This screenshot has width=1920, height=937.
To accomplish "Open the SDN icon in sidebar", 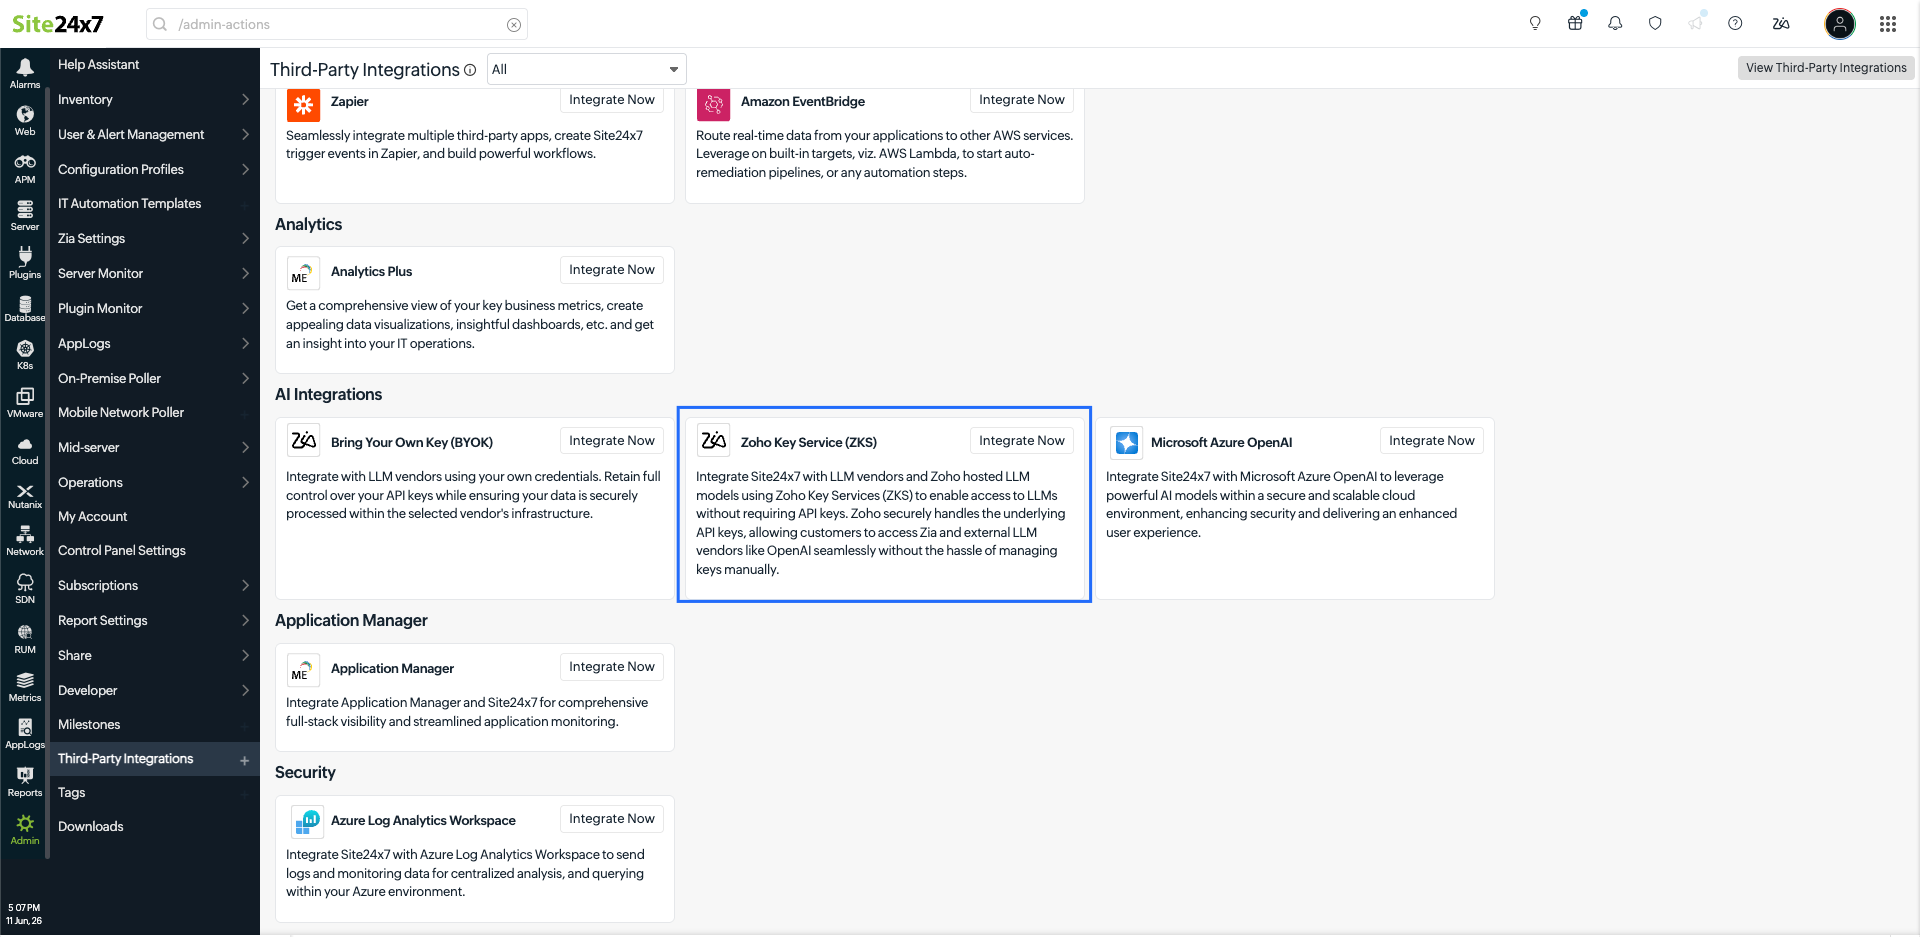I will [x=25, y=589].
